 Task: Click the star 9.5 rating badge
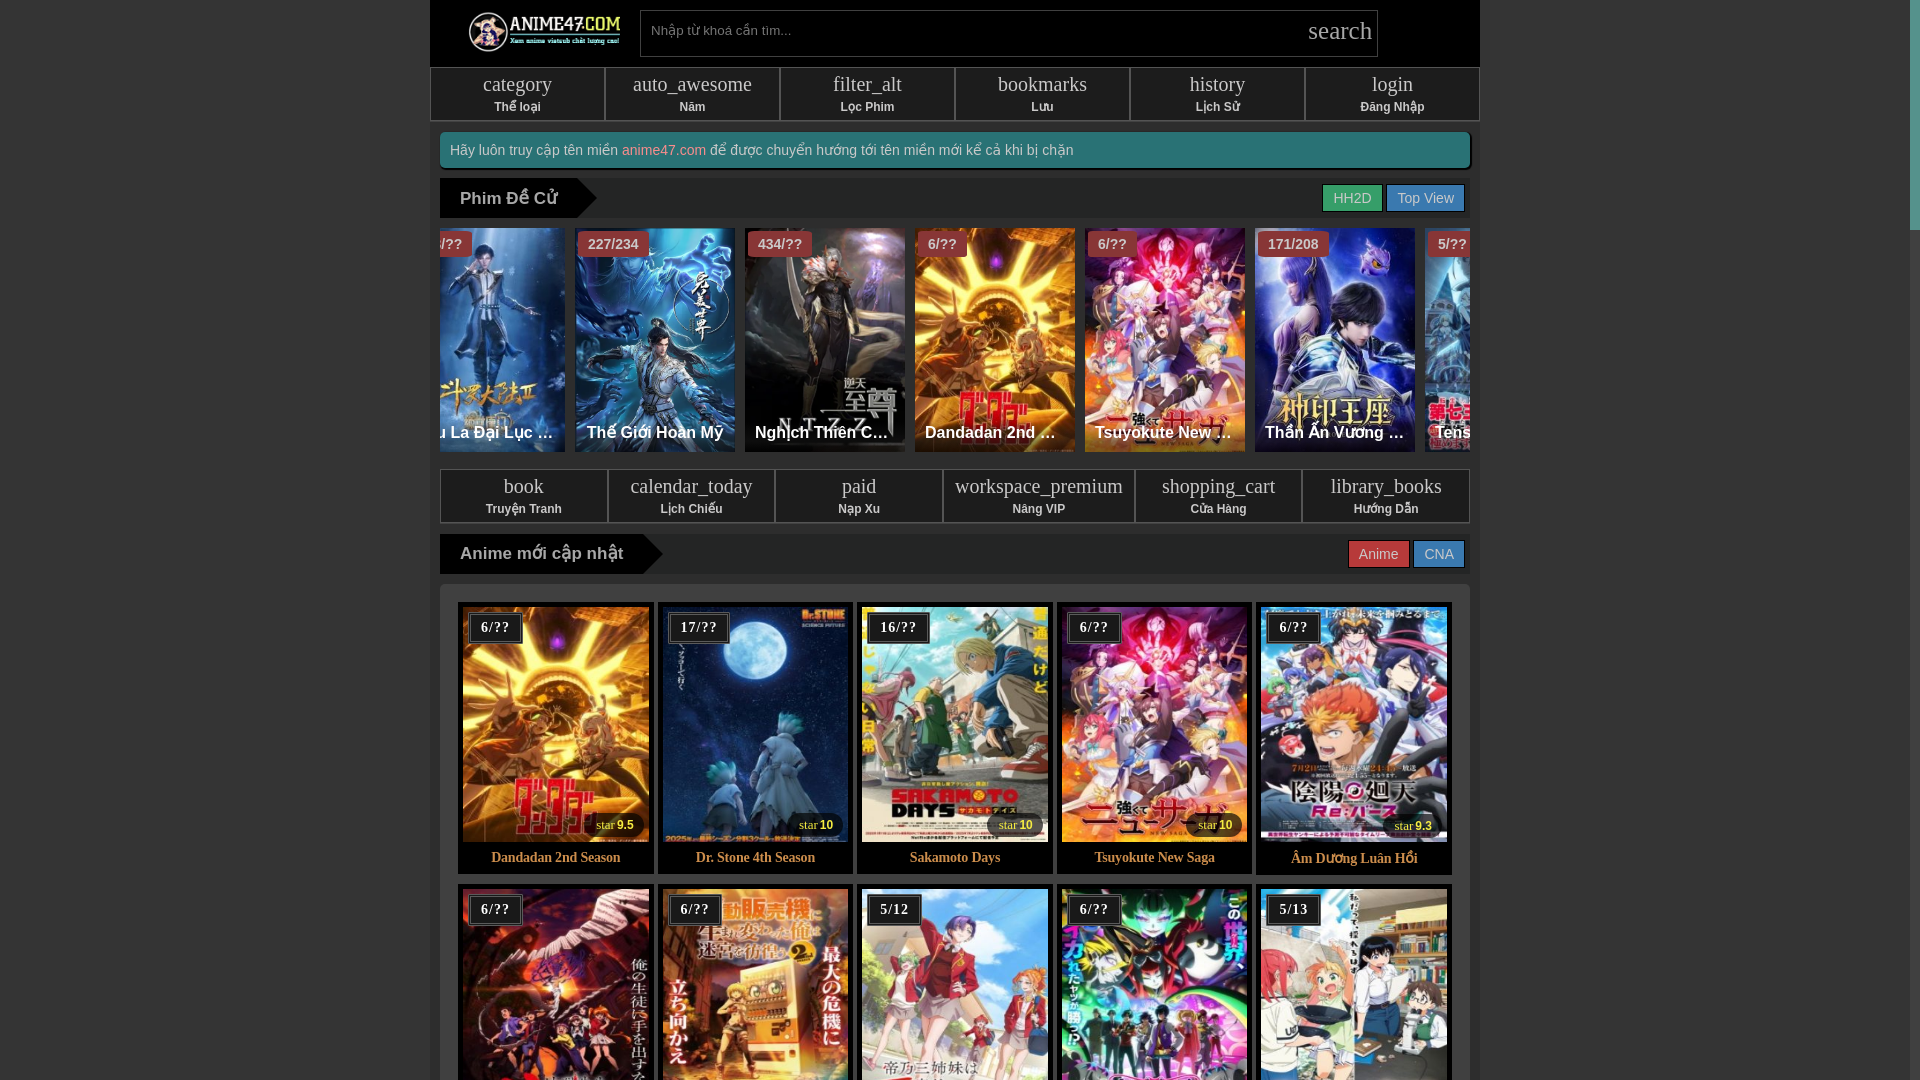[615, 825]
